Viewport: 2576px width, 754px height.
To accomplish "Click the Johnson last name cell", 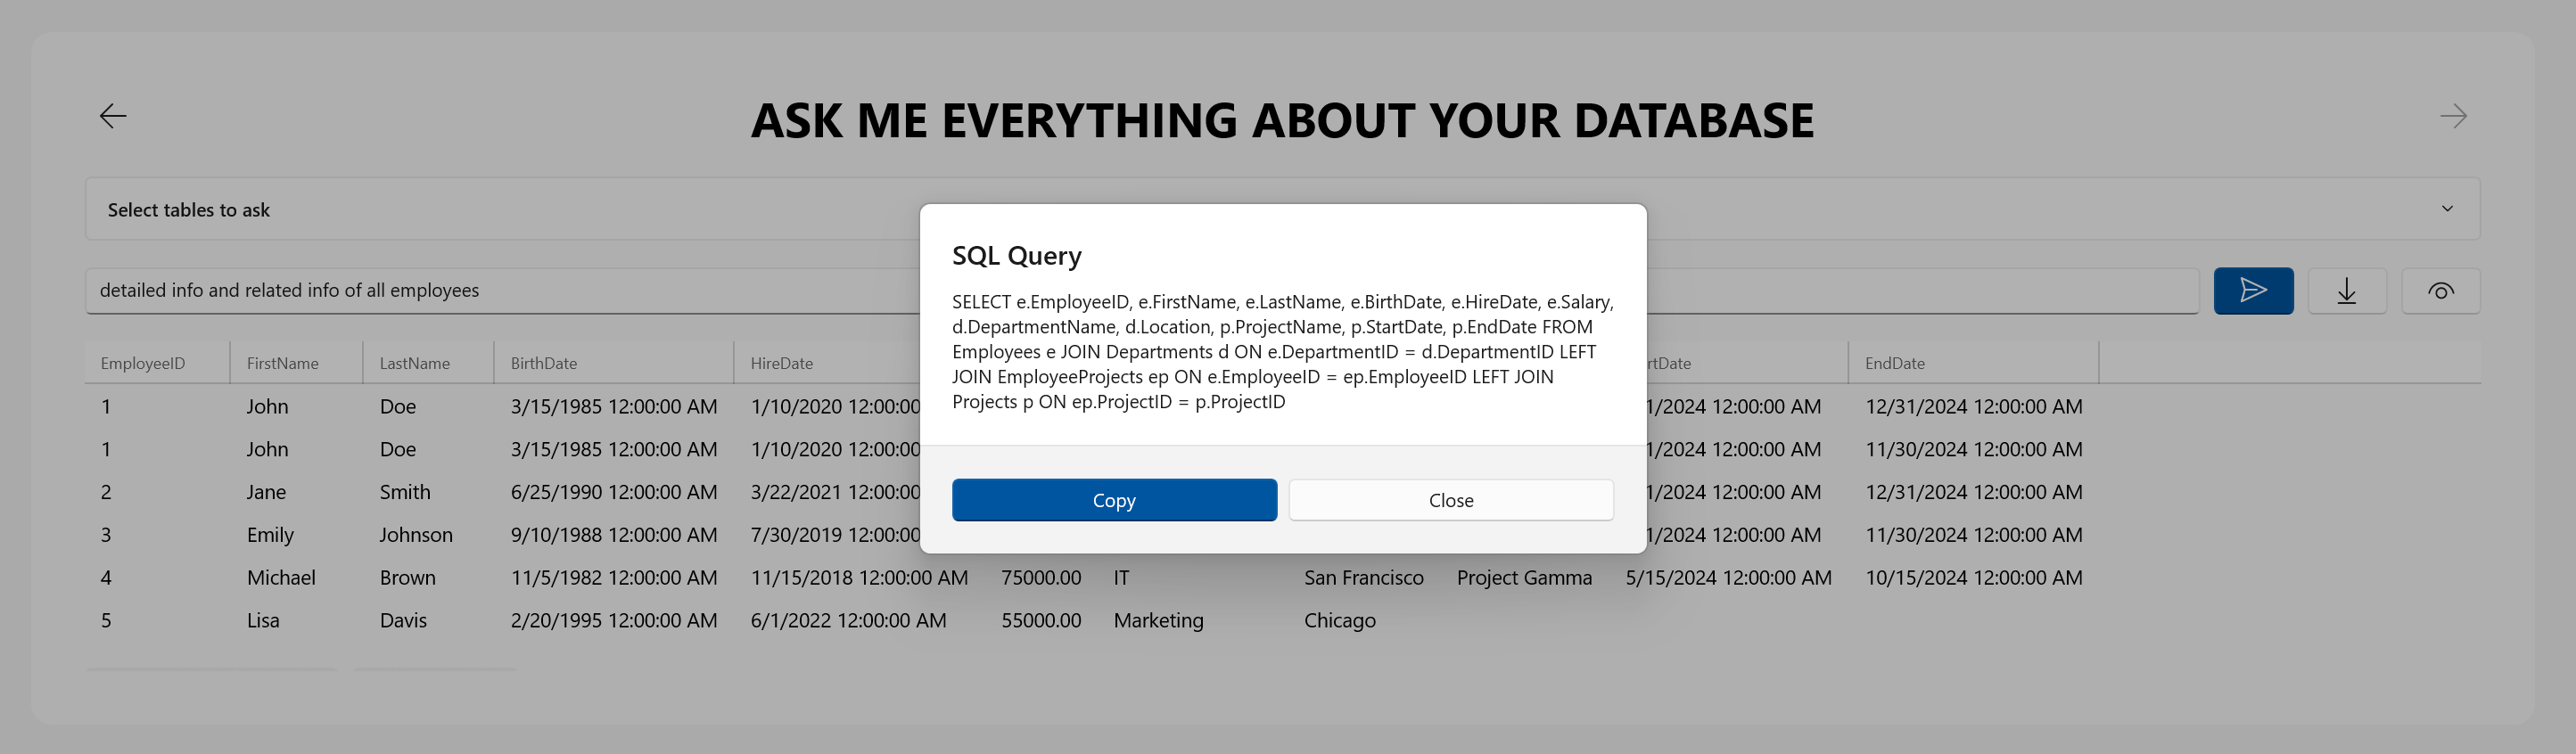I will 416,535.
